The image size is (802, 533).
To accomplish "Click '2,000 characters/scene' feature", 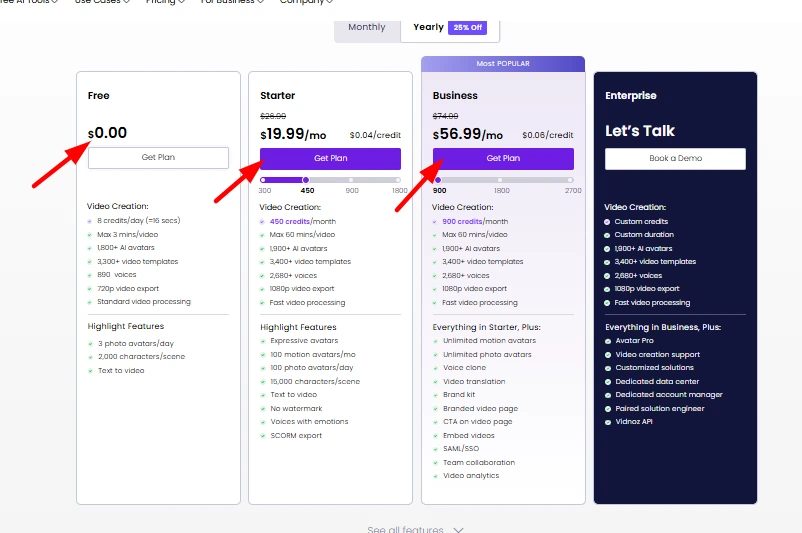I will [x=142, y=357].
